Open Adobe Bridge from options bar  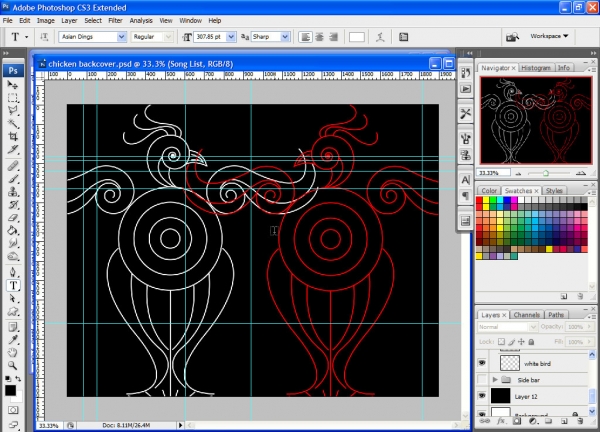[512, 37]
